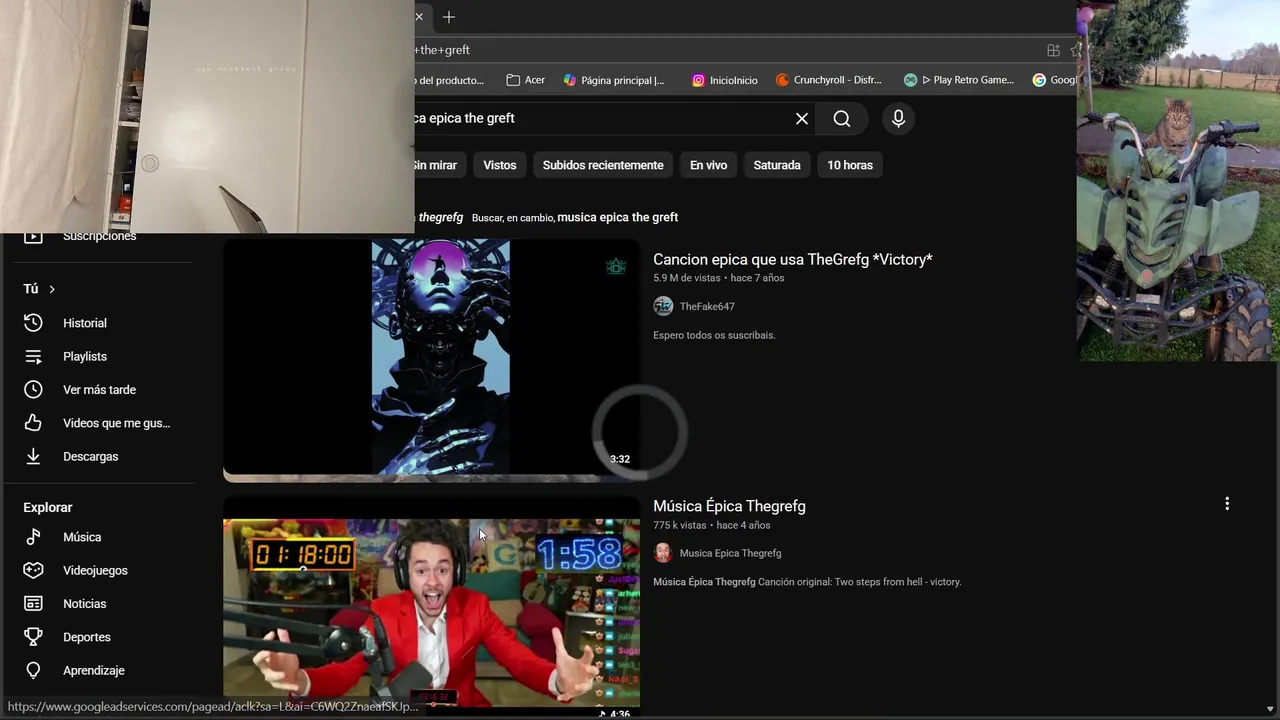The height and width of the screenshot is (720, 1280).
Task: Click the scroll-down arrow of the page scrollbar
Action: (1270, 710)
